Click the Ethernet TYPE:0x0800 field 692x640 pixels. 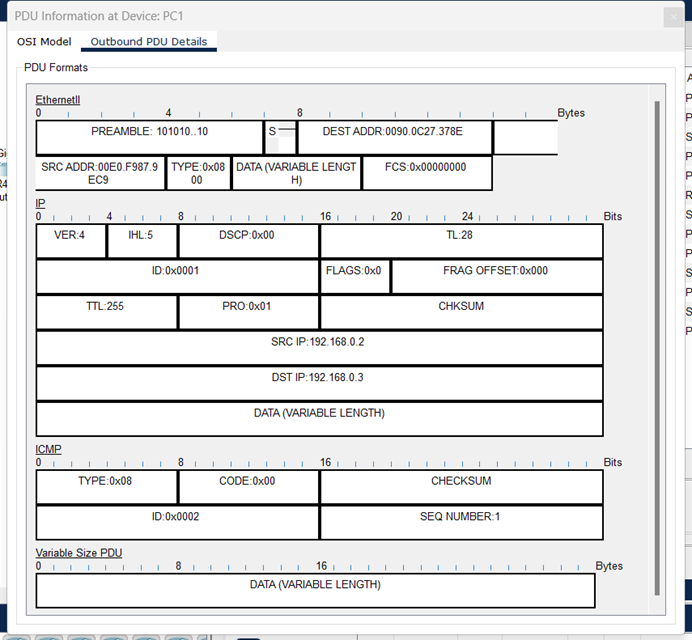(x=198, y=173)
